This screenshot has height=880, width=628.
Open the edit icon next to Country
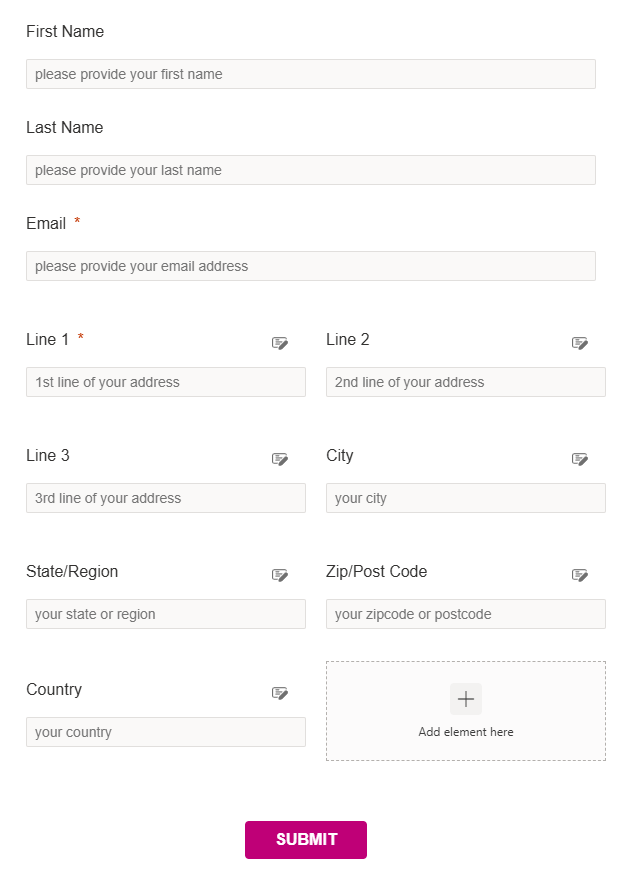coord(280,693)
